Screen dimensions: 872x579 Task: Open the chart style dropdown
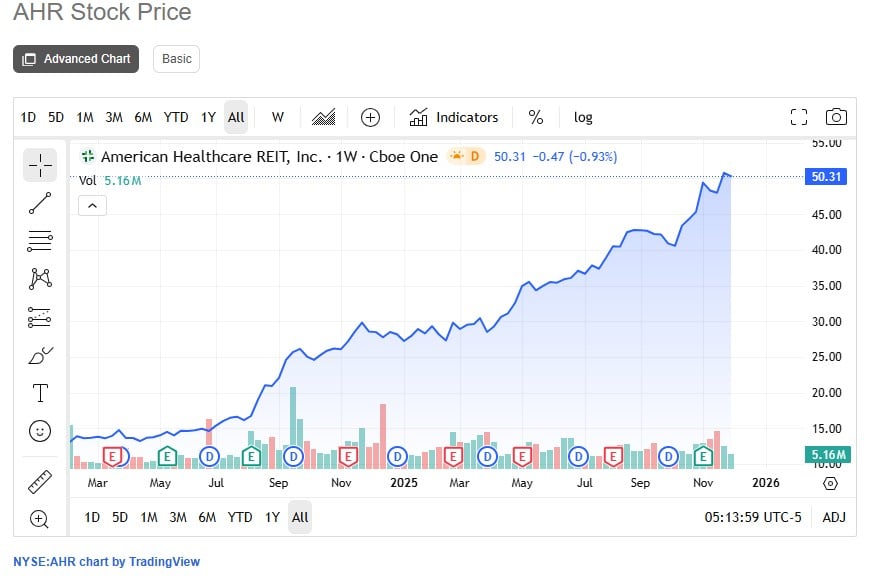323,117
